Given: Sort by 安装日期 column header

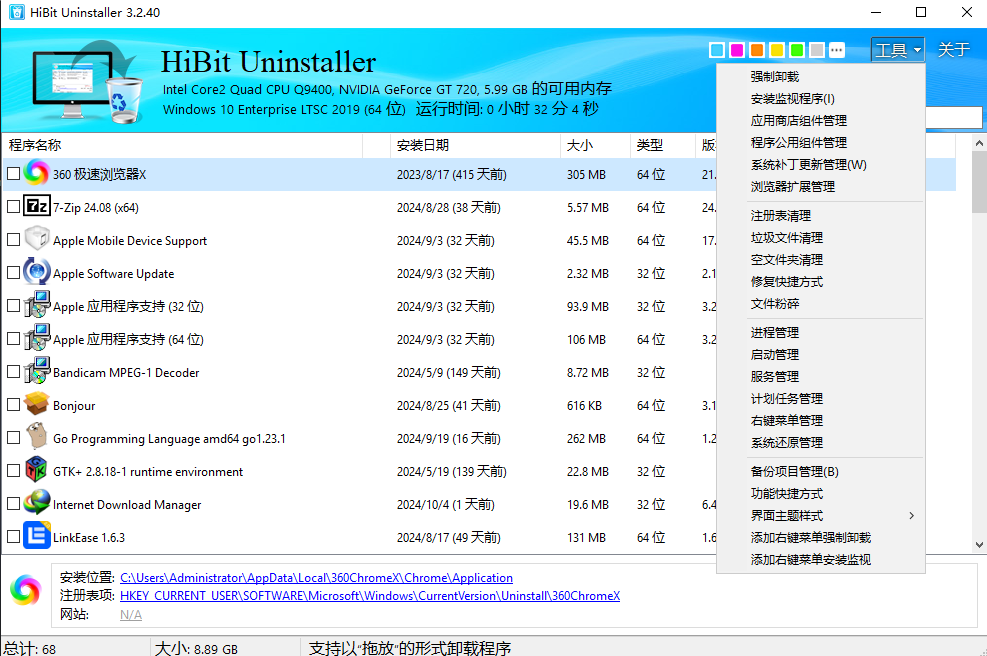Looking at the screenshot, I should tap(475, 145).
